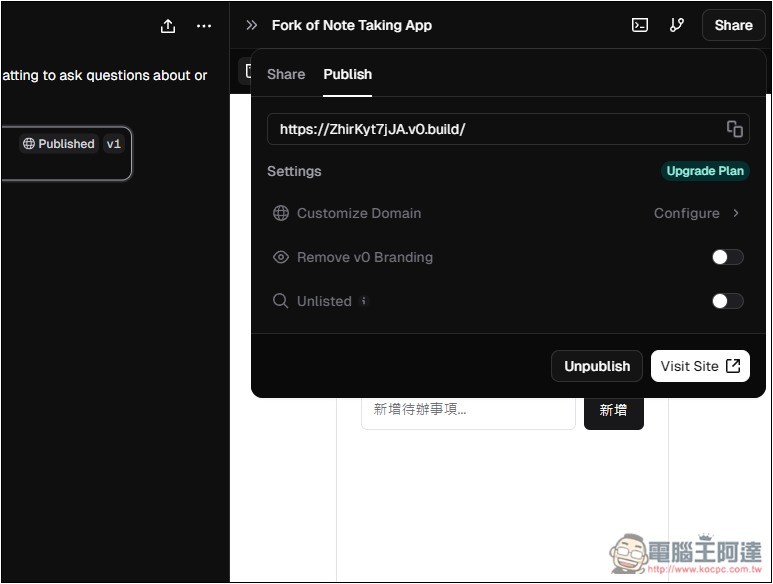
Task: Click the magnifier icon beside Unlisted
Action: (x=281, y=301)
